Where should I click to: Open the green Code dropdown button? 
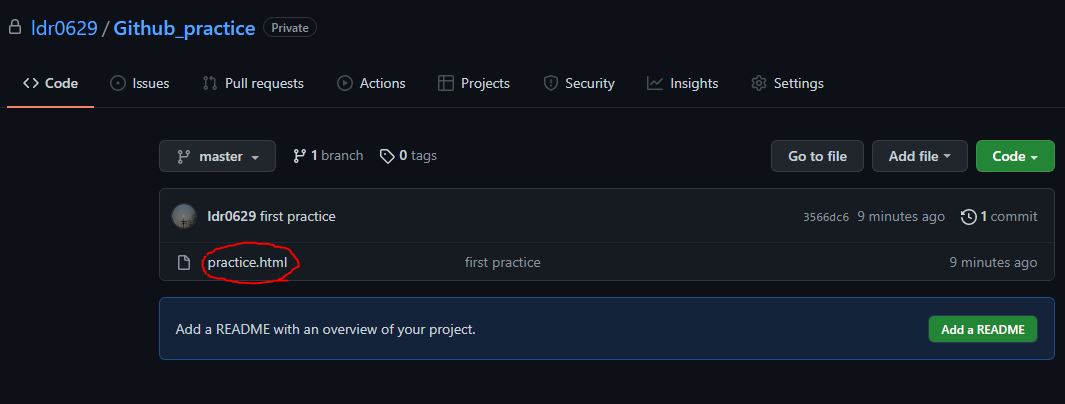1015,156
